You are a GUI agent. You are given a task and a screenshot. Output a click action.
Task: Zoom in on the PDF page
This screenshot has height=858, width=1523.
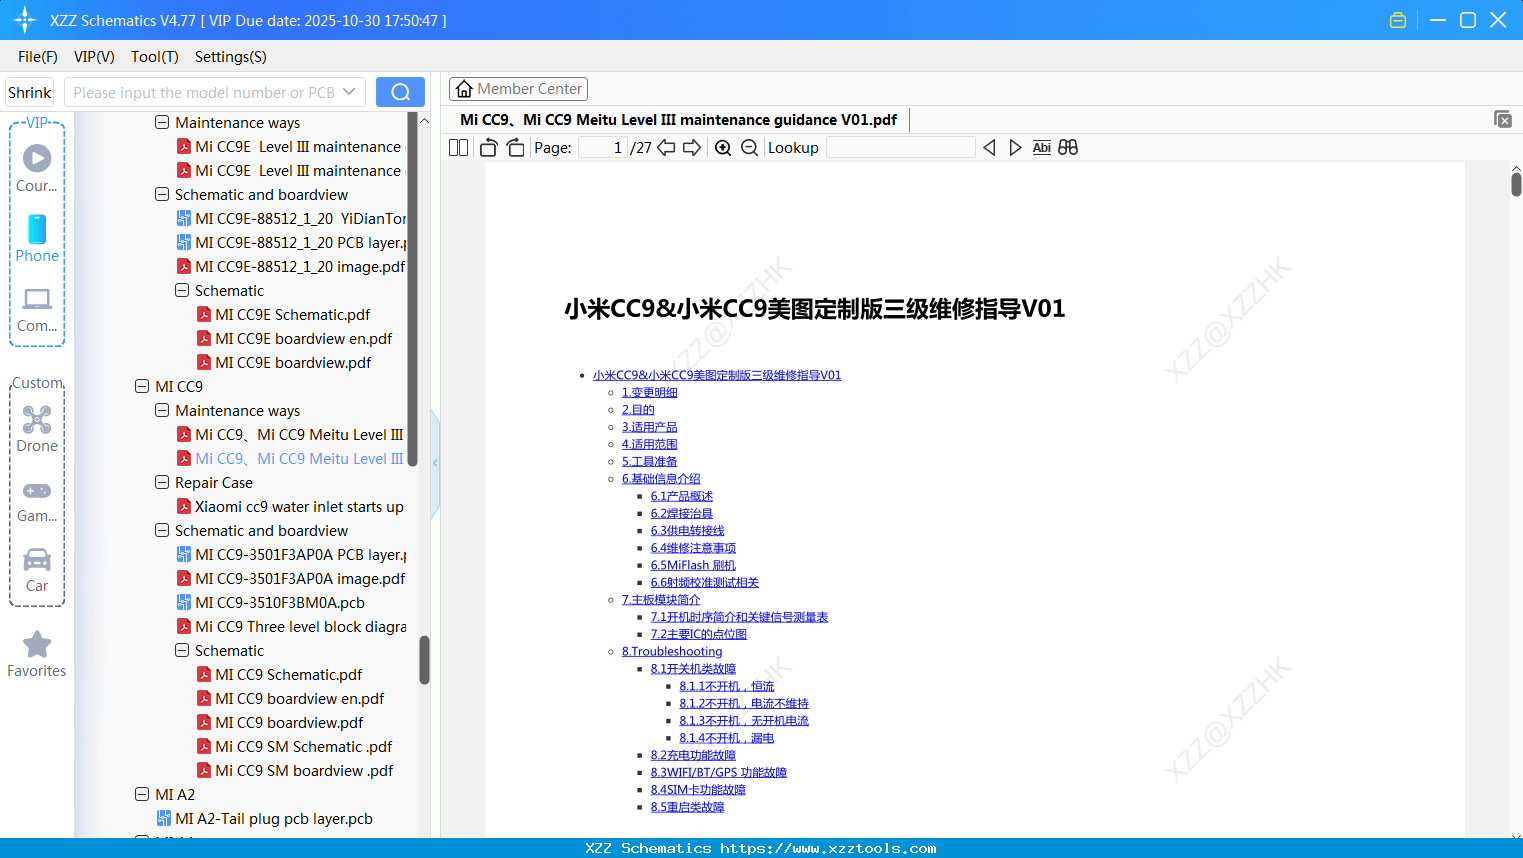click(x=722, y=147)
